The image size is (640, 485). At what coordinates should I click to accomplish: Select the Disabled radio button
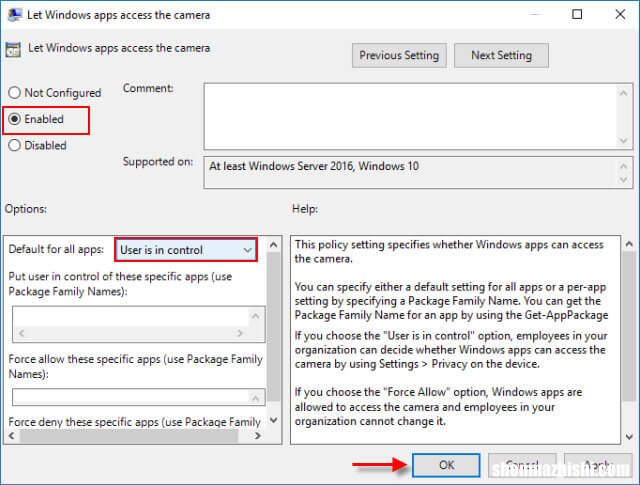(15, 145)
